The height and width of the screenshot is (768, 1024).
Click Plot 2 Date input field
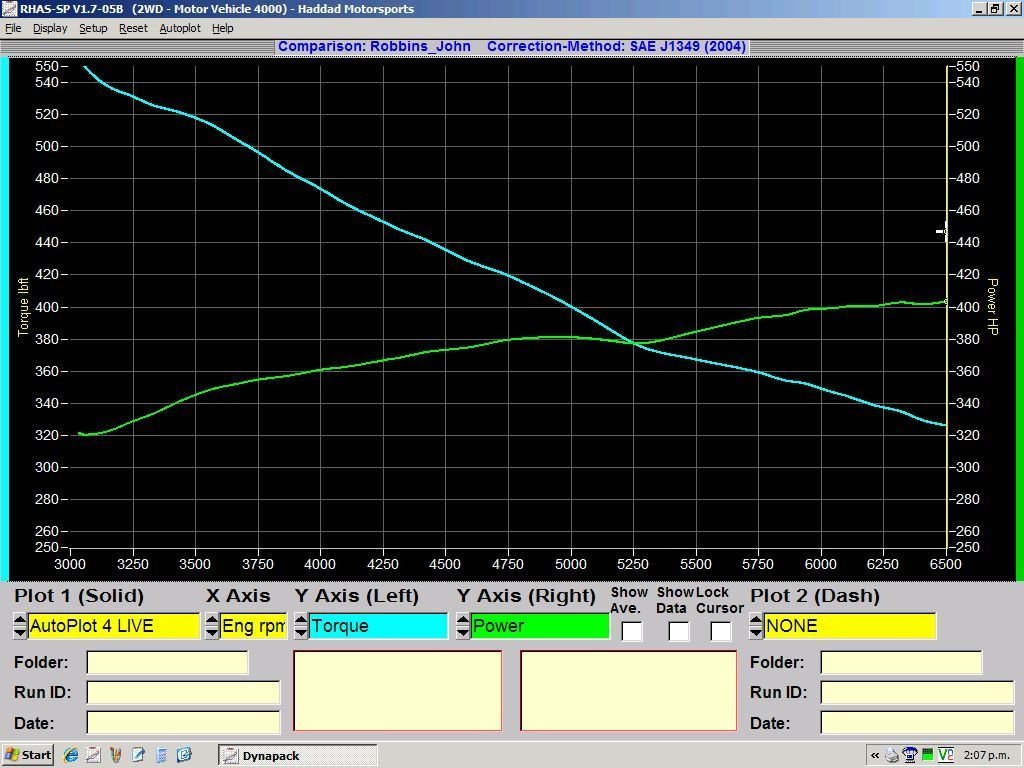(917, 723)
